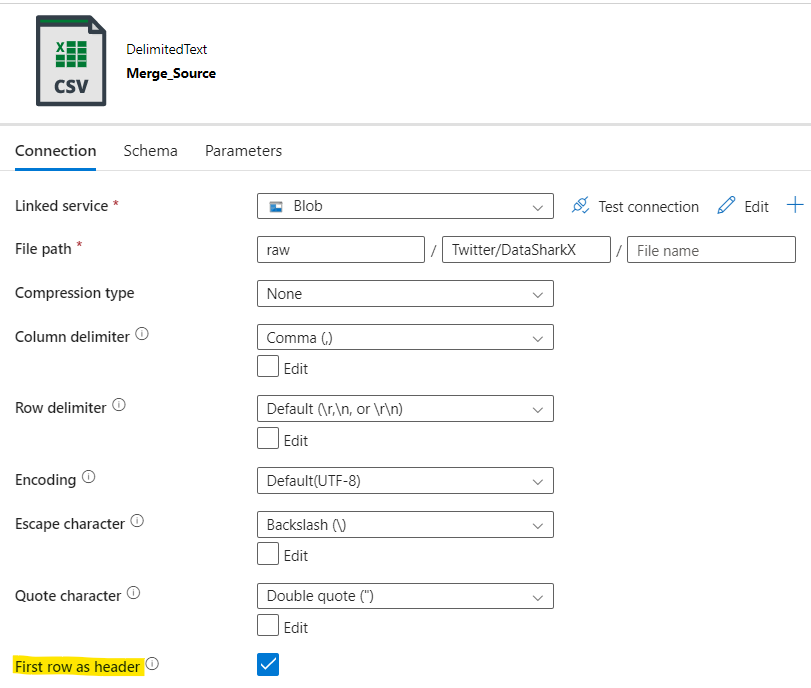Enable the Edit checkbox under Escape character

tap(268, 554)
